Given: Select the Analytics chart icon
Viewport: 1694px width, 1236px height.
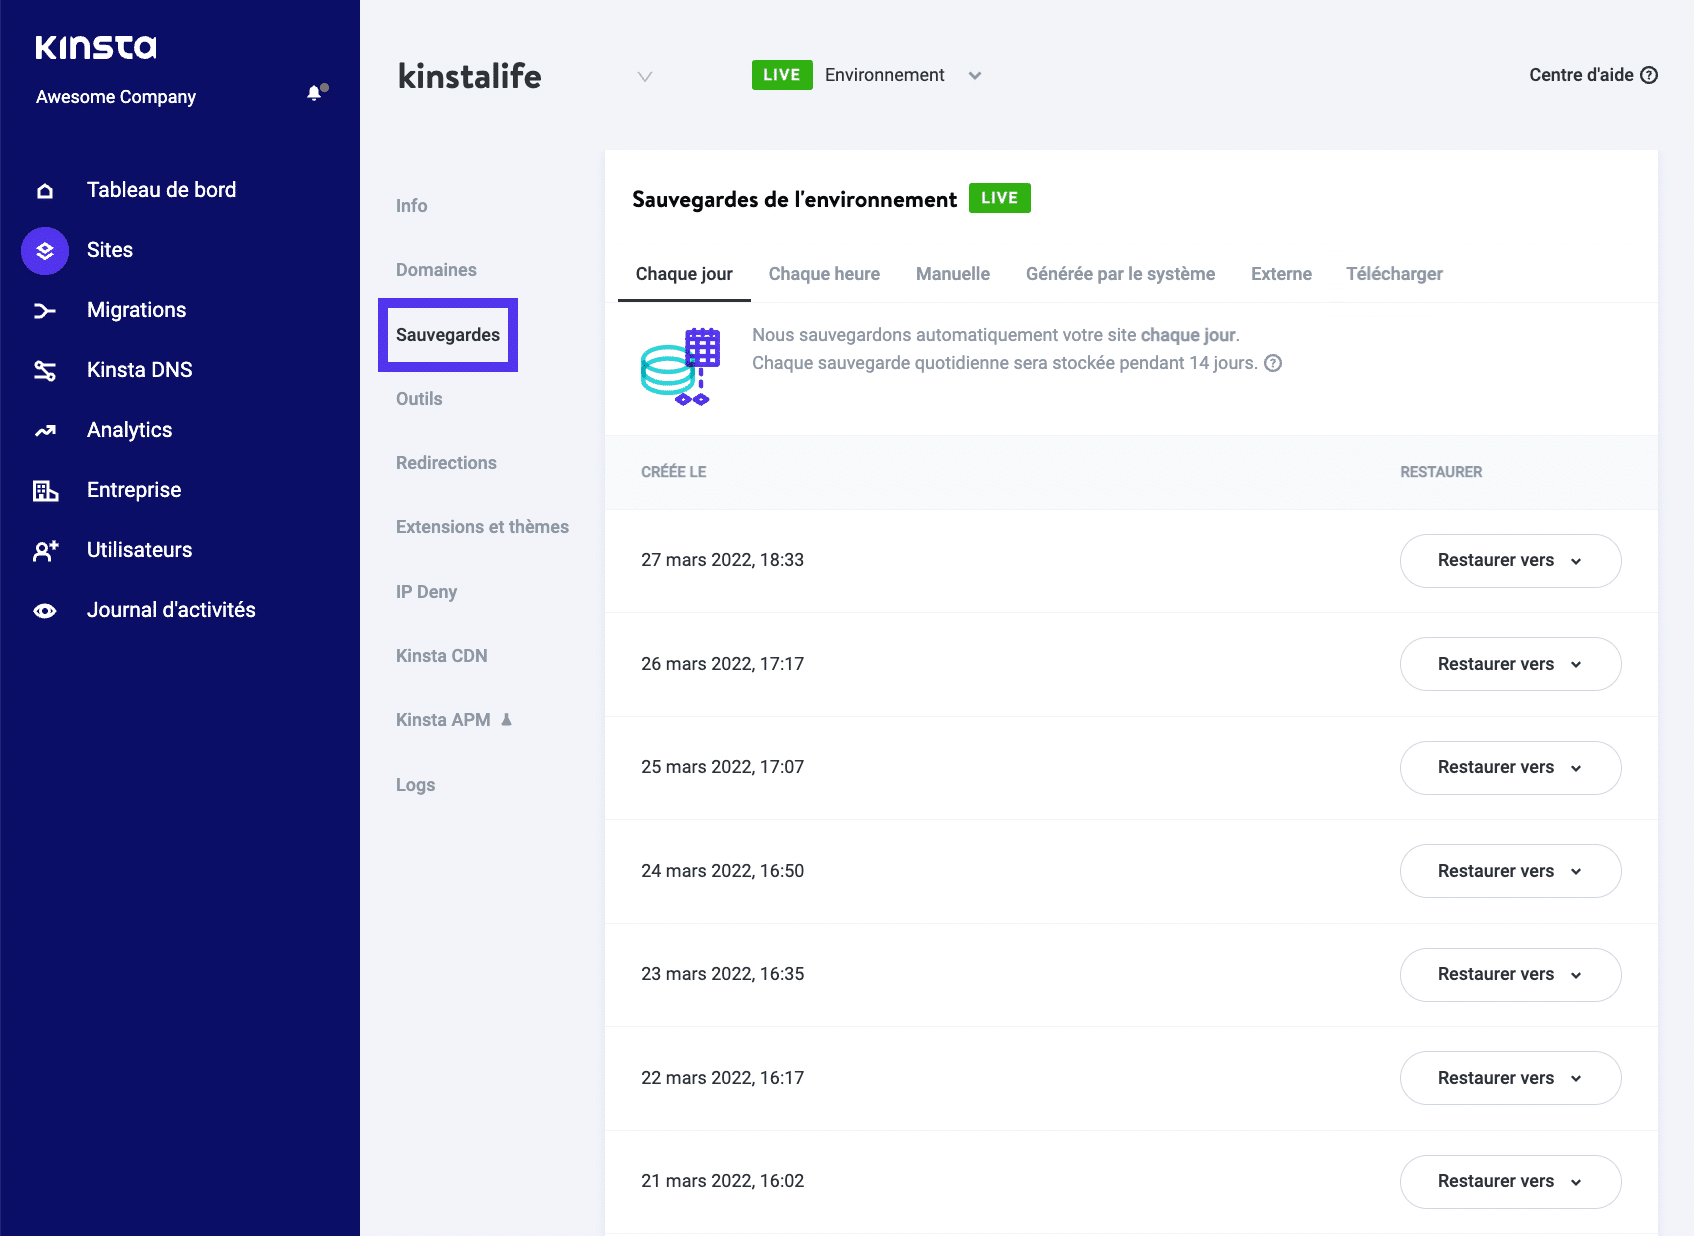Looking at the screenshot, I should tap(45, 429).
